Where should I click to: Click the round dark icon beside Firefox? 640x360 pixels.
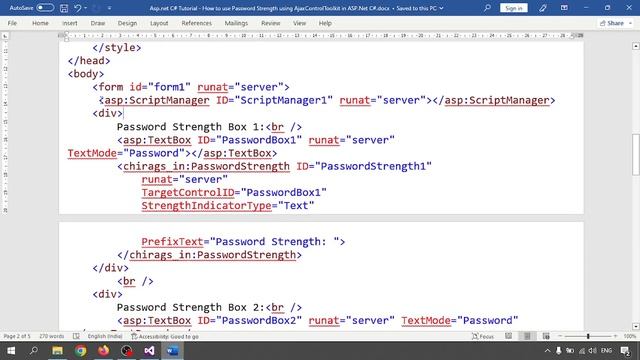pos(126,351)
